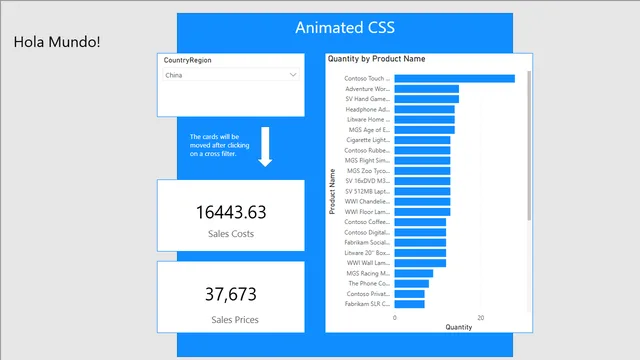Click the Fabrikam SLR C... bar
The width and height of the screenshot is (640, 360).
coord(409,304)
